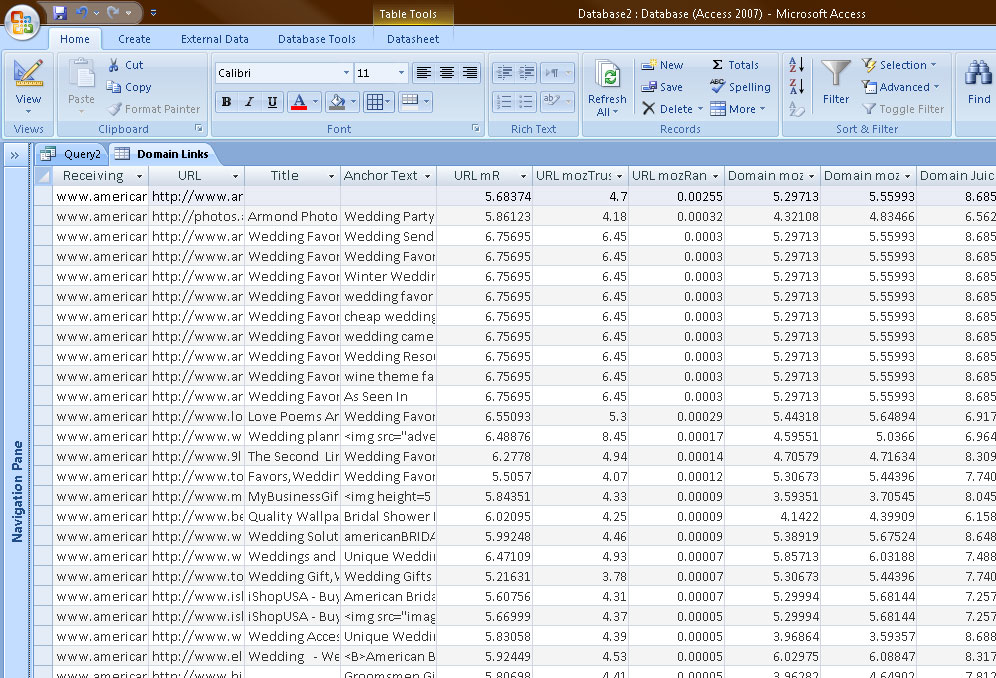Click the Totals button
The width and height of the screenshot is (996, 678).
pyautogui.click(x=735, y=65)
